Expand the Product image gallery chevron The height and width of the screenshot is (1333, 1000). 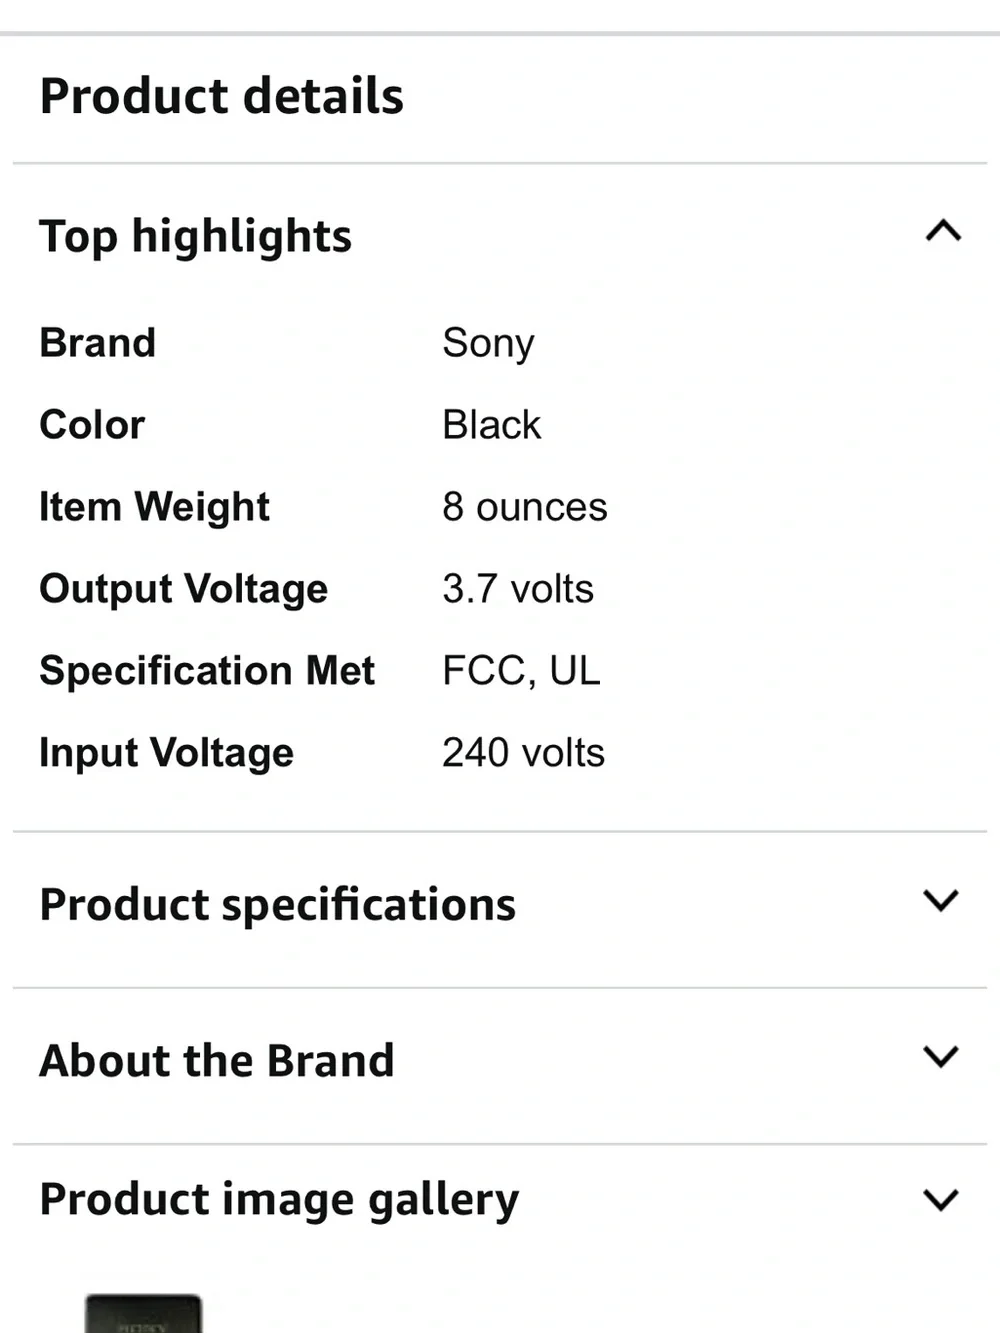coord(941,1199)
